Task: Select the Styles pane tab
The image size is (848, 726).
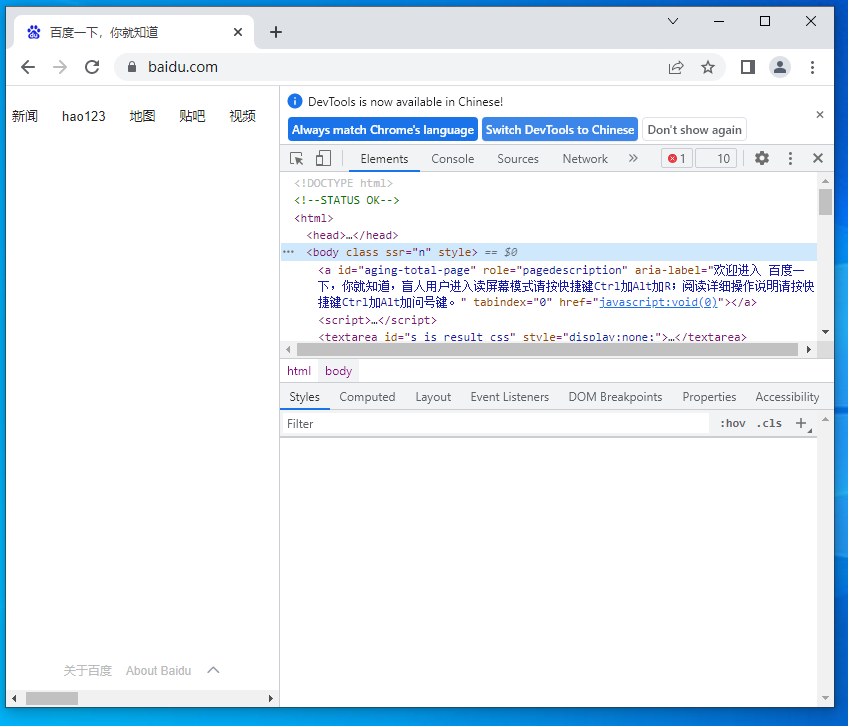Action: (x=304, y=397)
